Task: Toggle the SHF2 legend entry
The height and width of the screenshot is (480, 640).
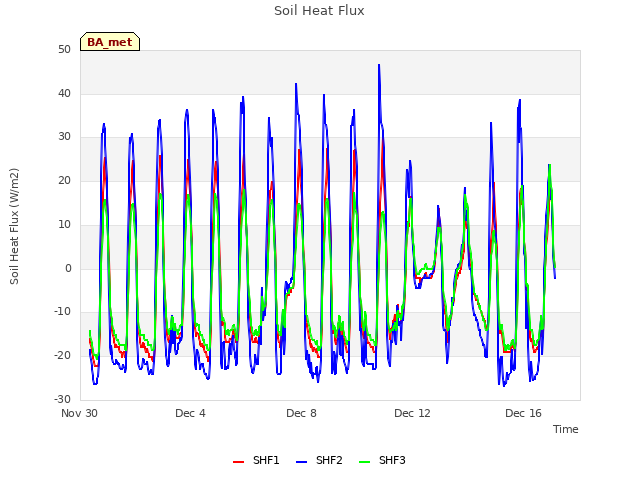Action: [x=319, y=461]
